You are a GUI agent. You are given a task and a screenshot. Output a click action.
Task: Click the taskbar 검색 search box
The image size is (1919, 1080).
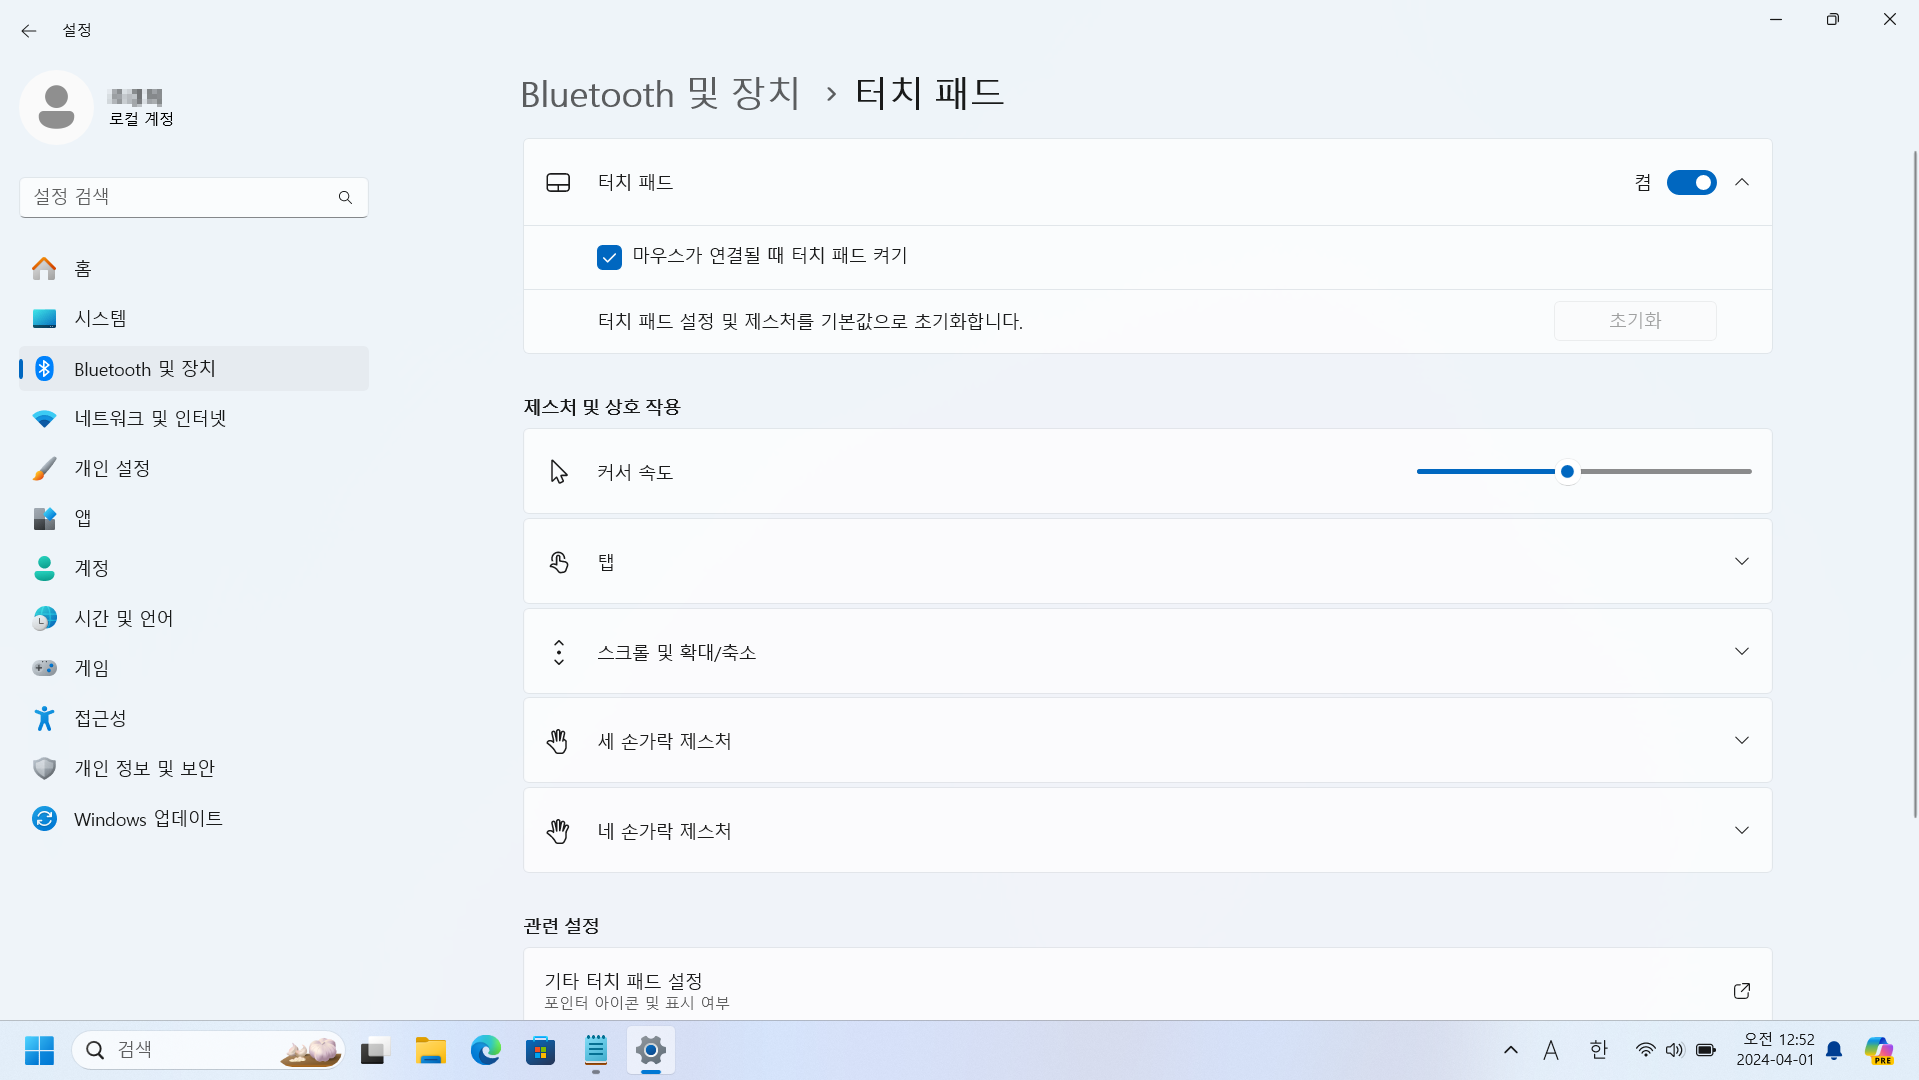(209, 1050)
